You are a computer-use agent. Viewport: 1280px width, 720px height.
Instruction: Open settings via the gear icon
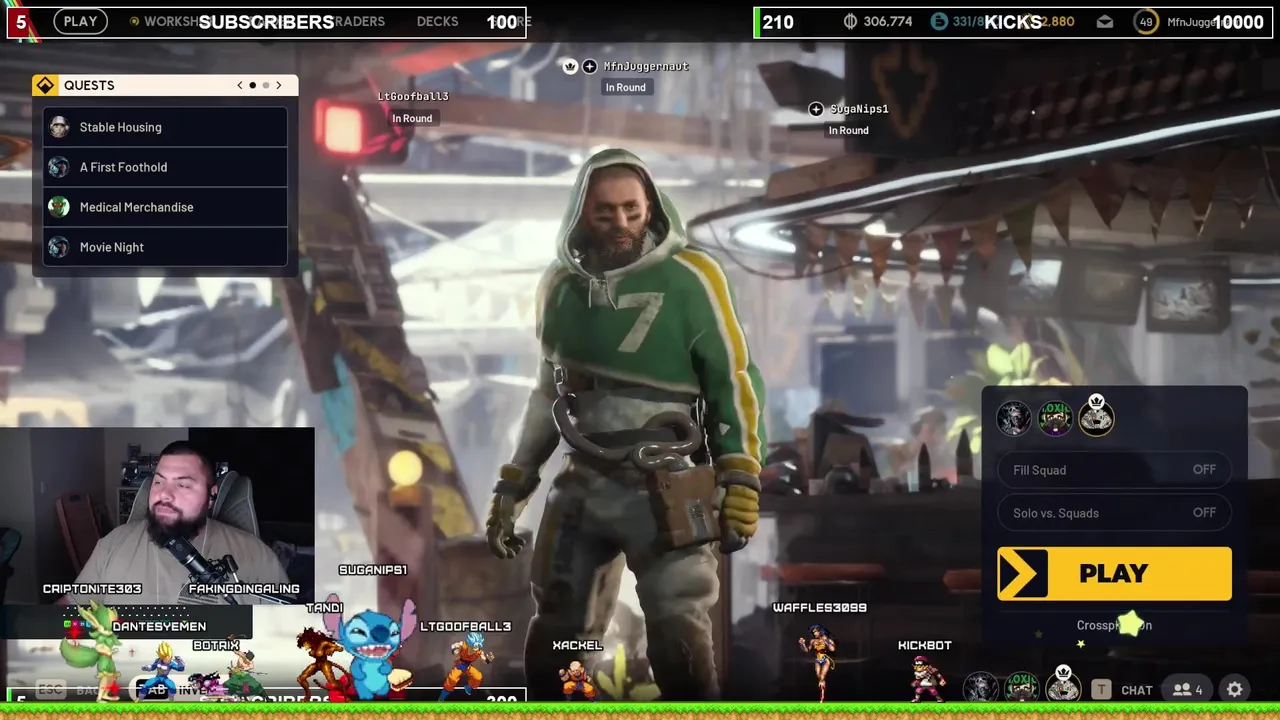point(1235,689)
